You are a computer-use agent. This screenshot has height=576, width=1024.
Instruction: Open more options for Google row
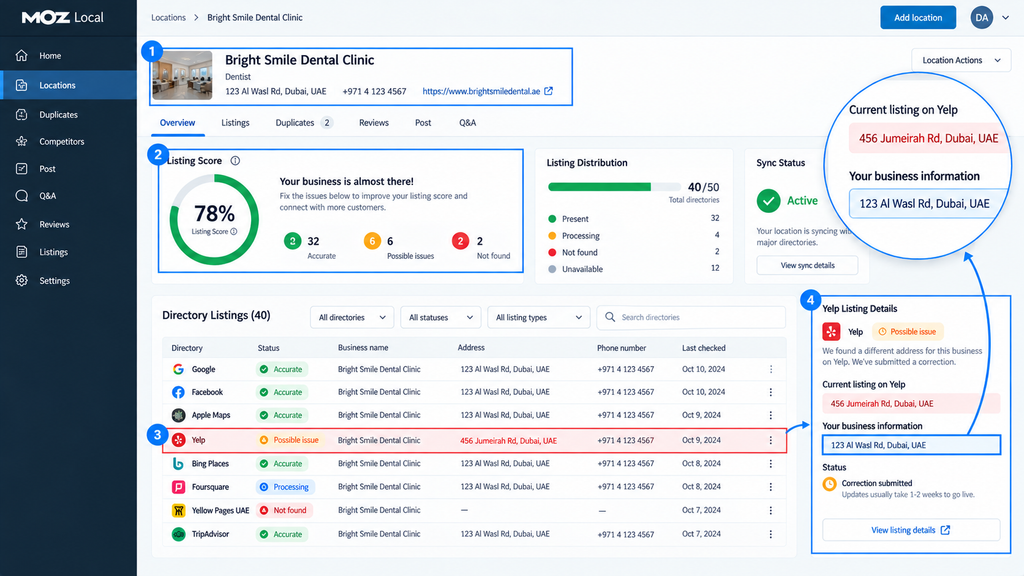coord(771,369)
